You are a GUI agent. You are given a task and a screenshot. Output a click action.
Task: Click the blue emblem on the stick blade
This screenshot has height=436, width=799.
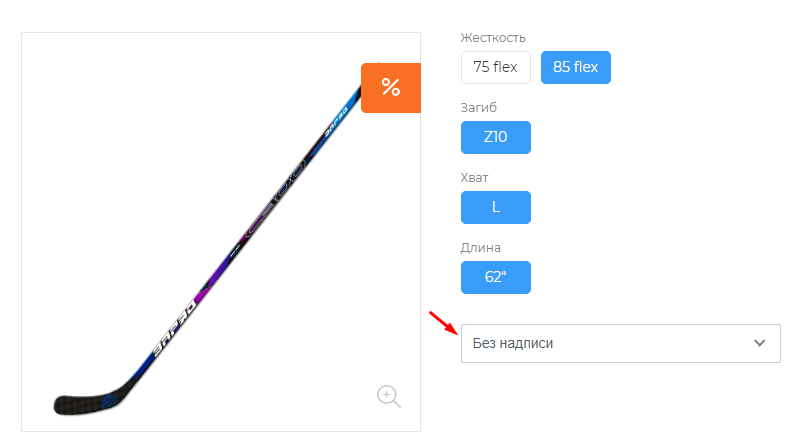[109, 401]
